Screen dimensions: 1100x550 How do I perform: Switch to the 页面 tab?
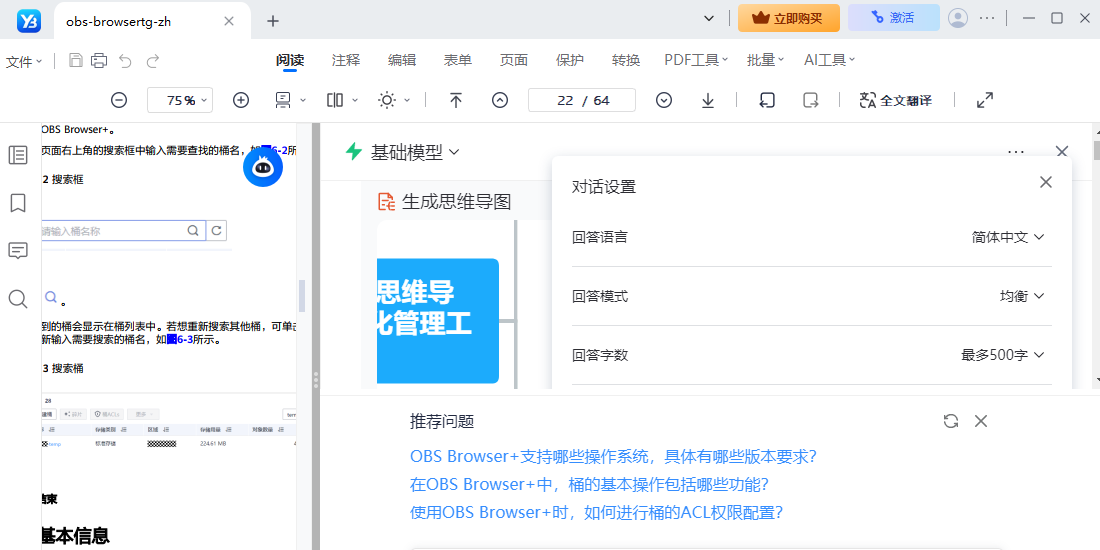pos(514,60)
